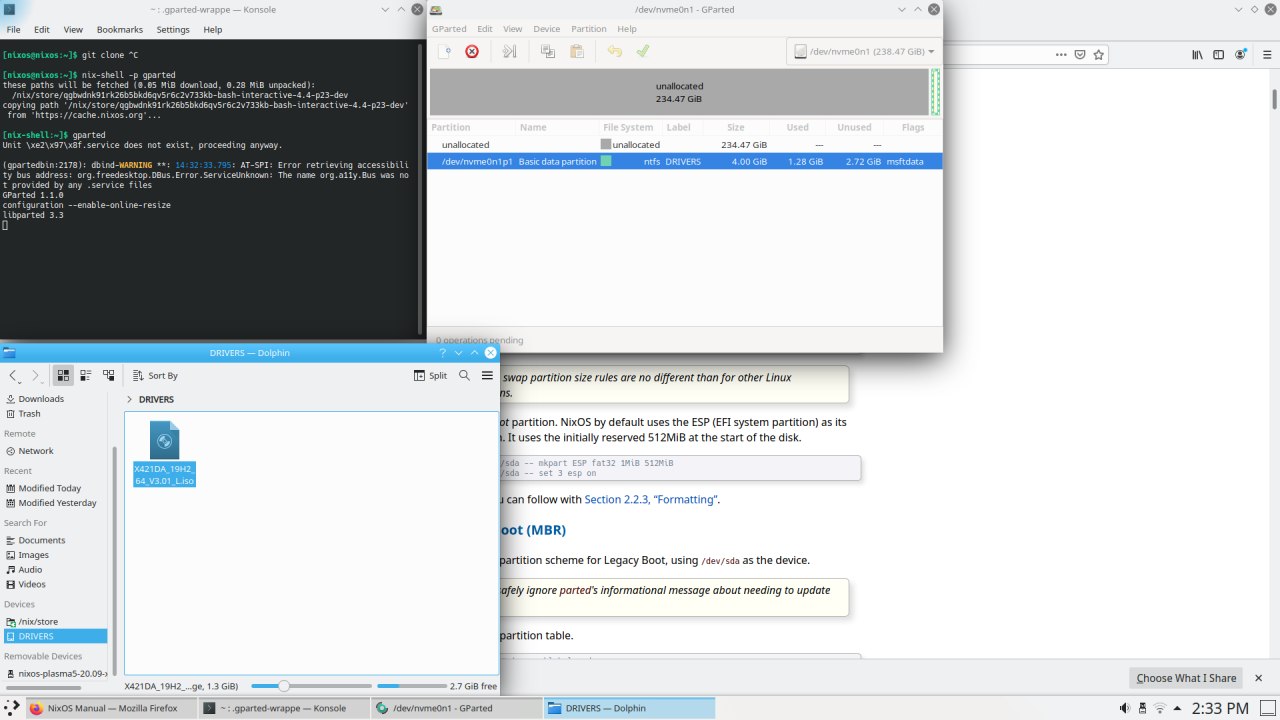Go forward in Dolphin navigation
Viewport: 1280px width, 720px height.
(x=36, y=375)
